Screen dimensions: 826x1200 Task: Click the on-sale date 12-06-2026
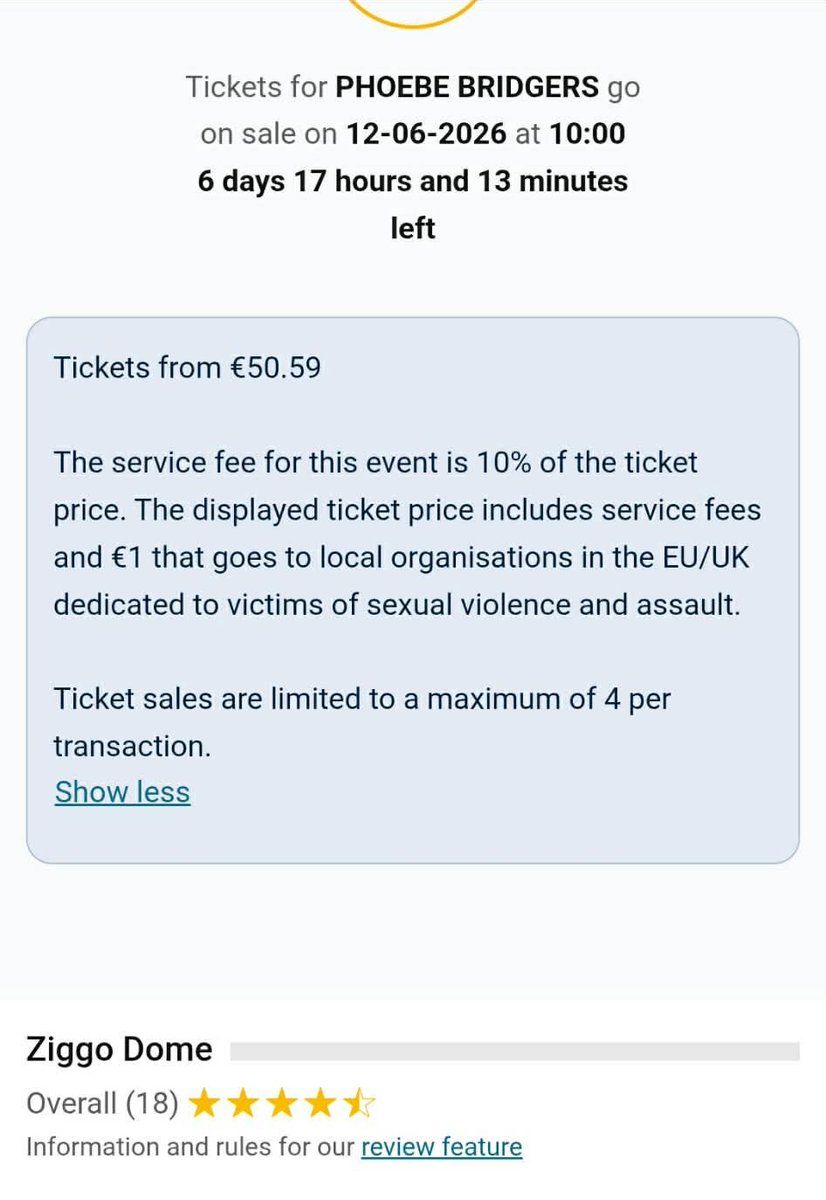427,134
